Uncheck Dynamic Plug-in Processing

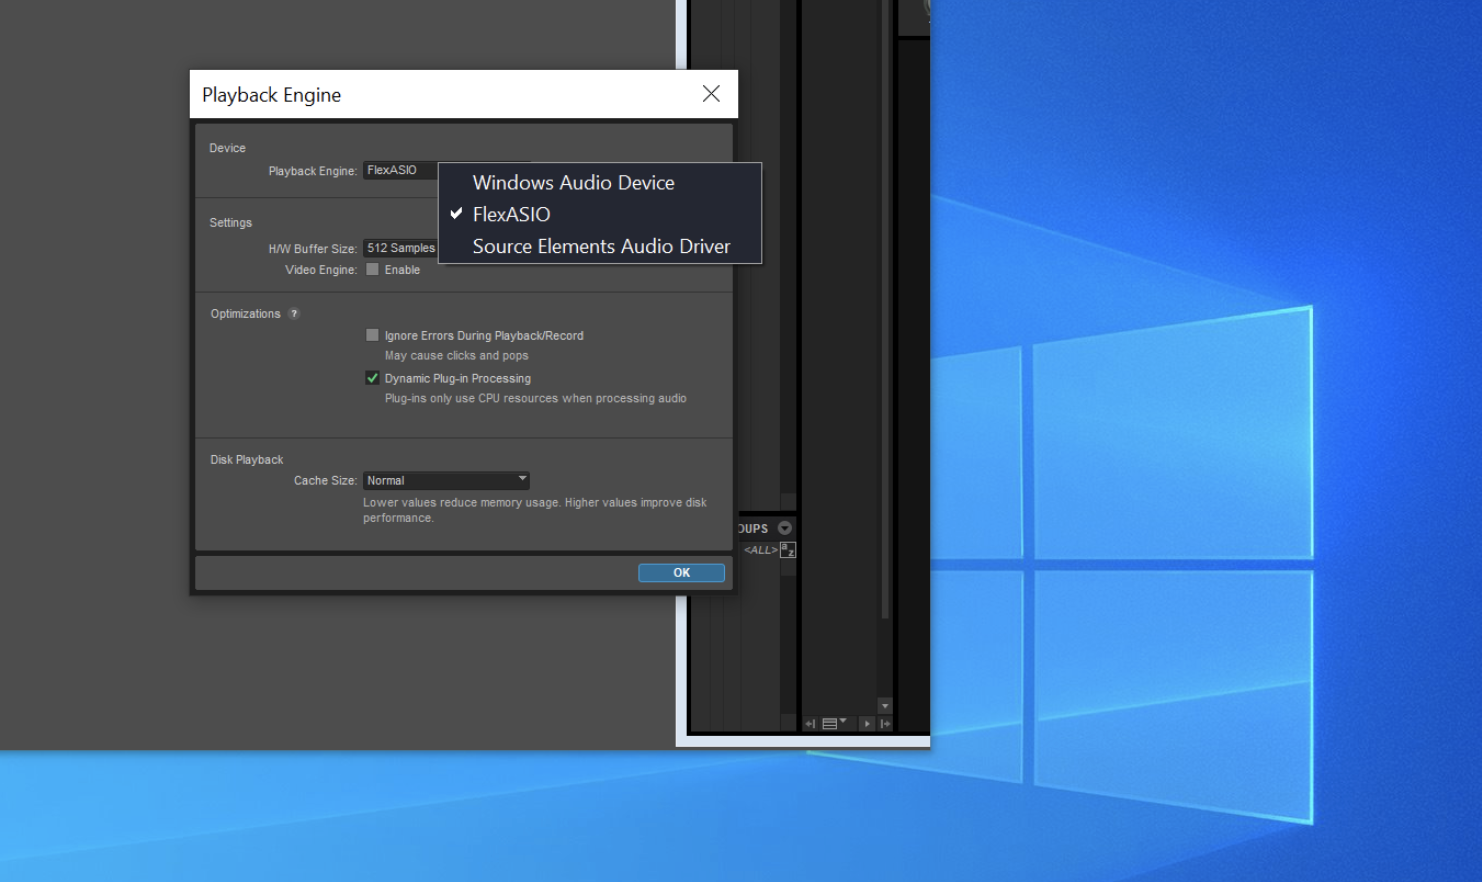[x=373, y=379]
